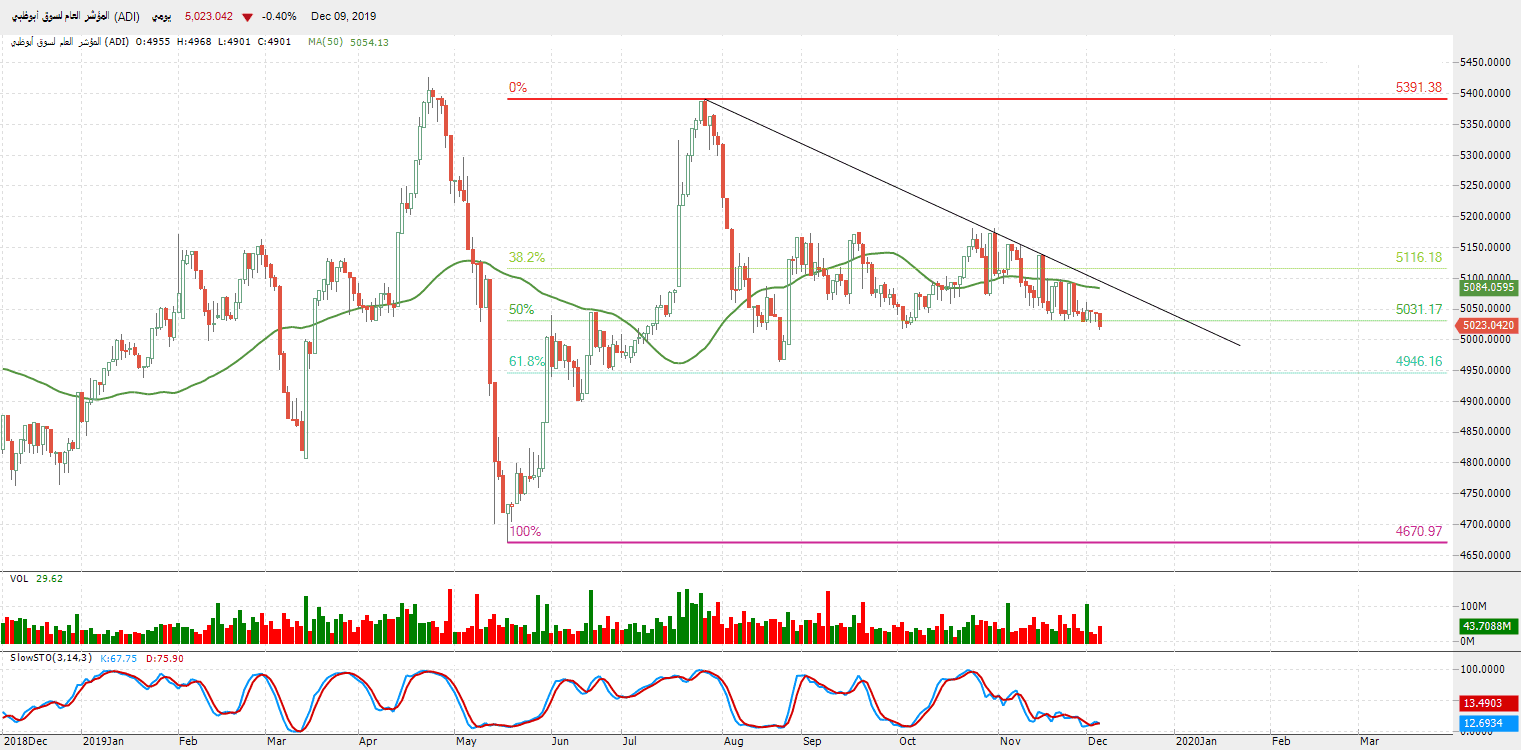The width and height of the screenshot is (1521, 750).
Task: Click the Fibonacci price 5031.17
Action: (x=1419, y=310)
